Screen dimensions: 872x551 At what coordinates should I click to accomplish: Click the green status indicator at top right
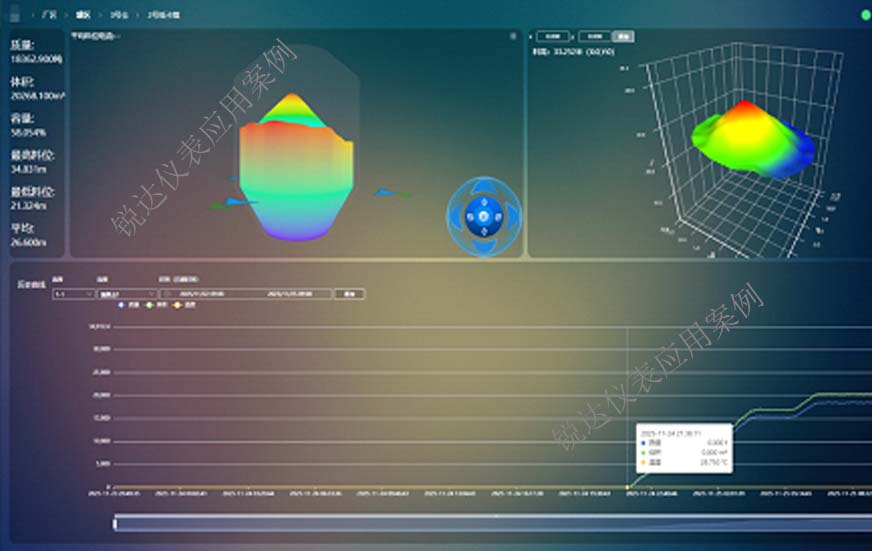865,16
